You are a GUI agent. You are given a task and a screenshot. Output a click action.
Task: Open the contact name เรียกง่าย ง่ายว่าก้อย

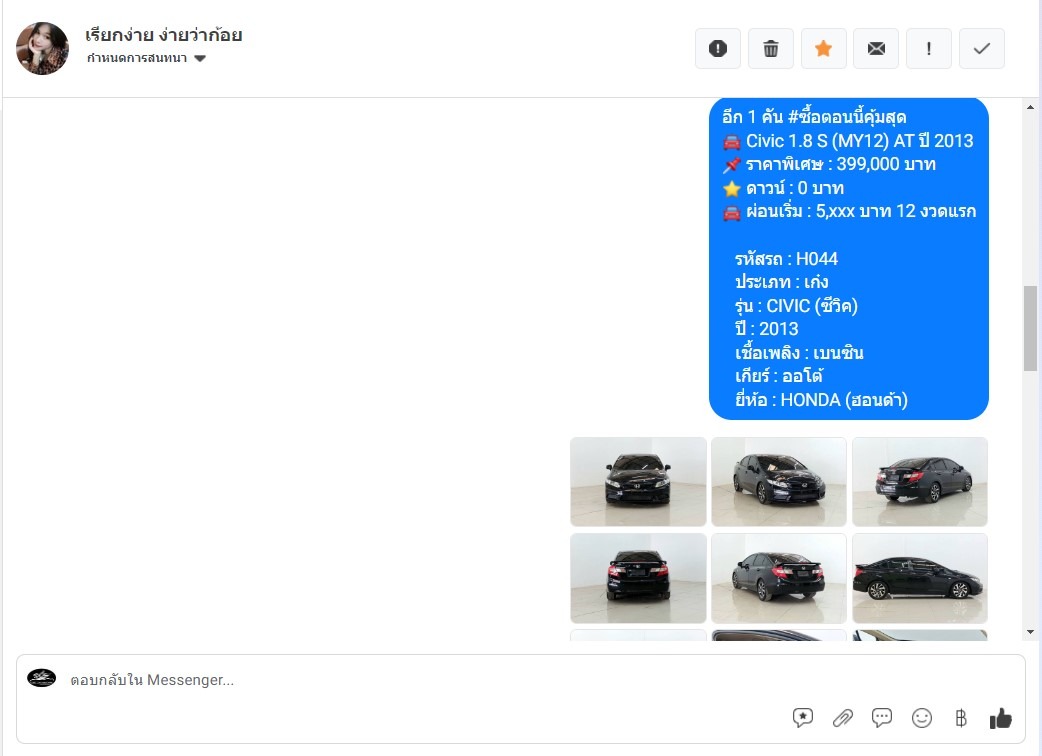click(163, 35)
